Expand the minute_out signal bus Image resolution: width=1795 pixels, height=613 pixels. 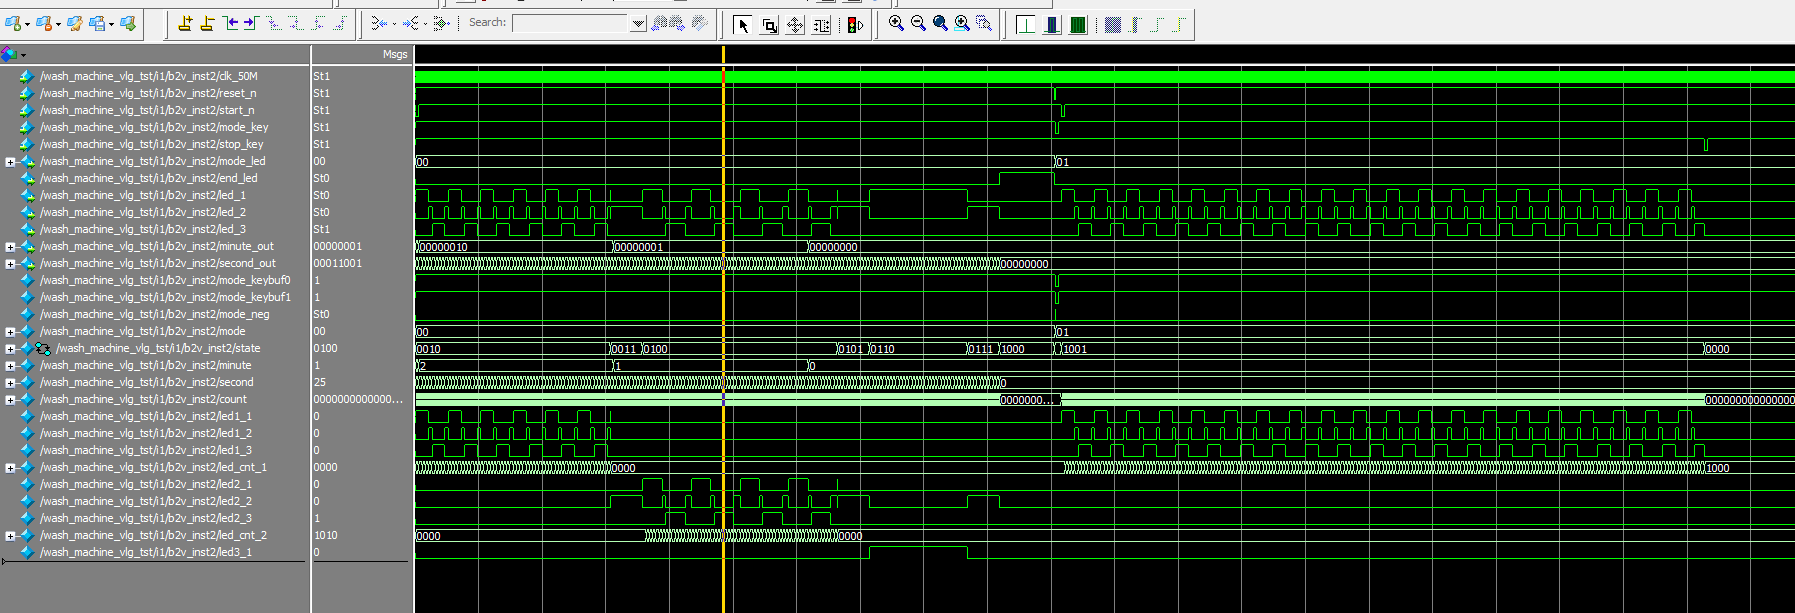[10, 246]
